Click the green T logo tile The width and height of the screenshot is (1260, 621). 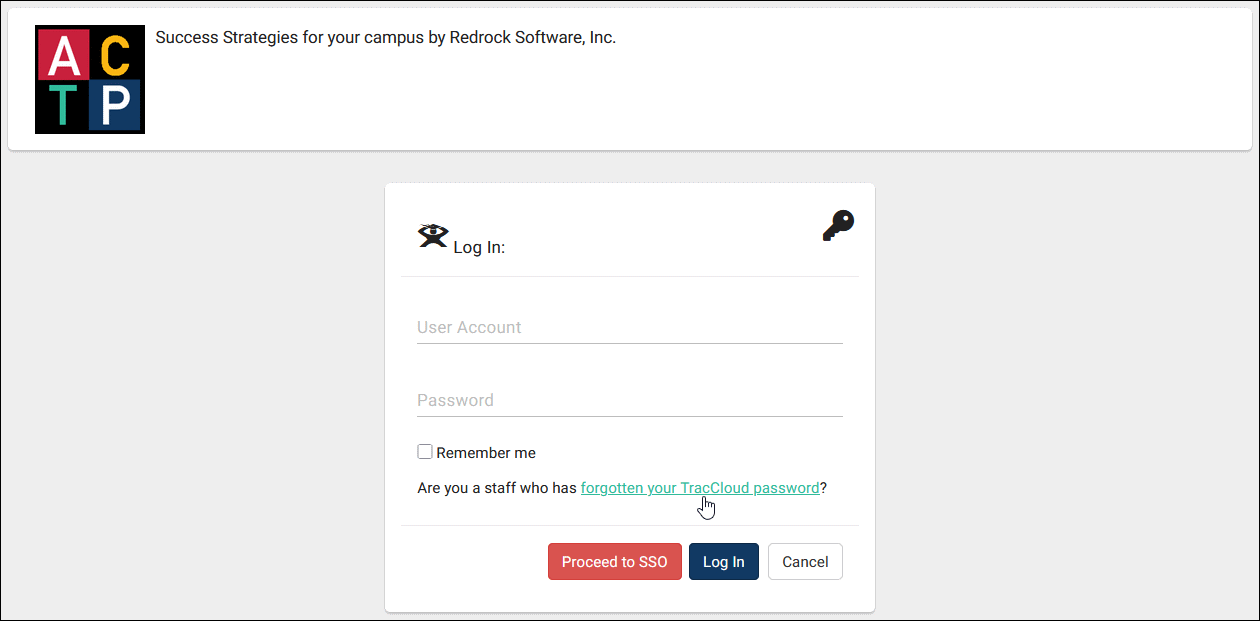[63, 106]
